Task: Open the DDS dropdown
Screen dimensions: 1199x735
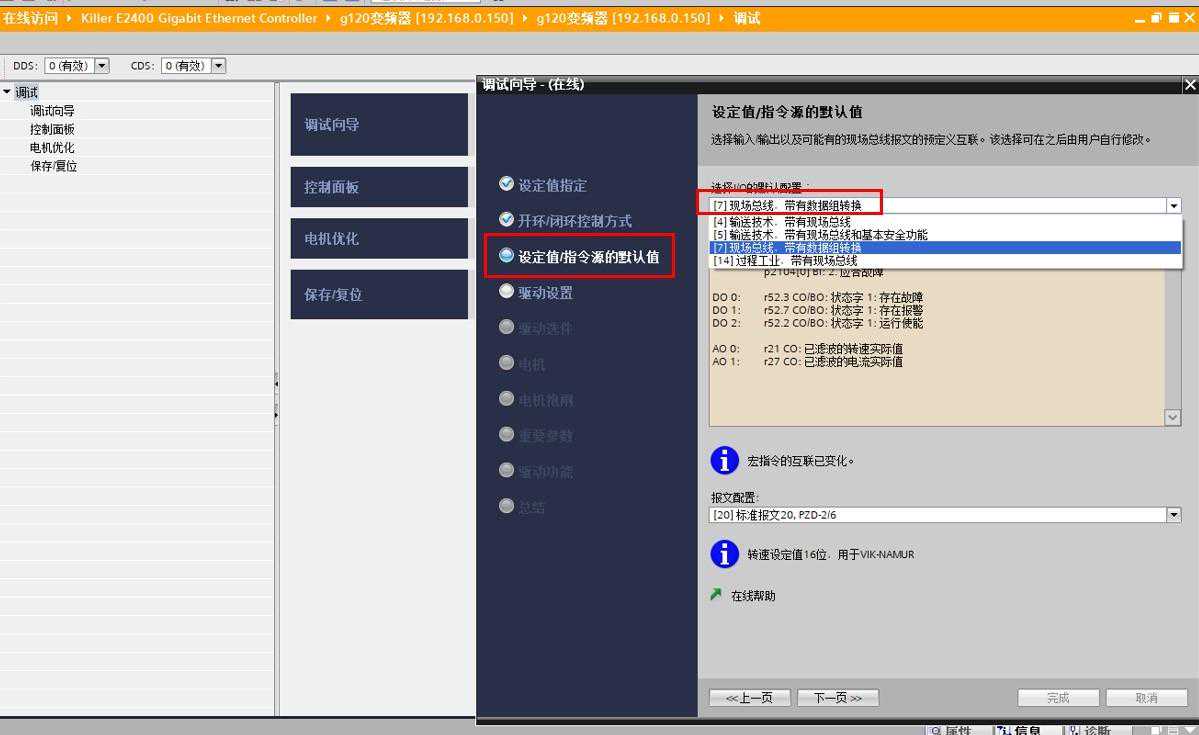Action: coord(101,66)
